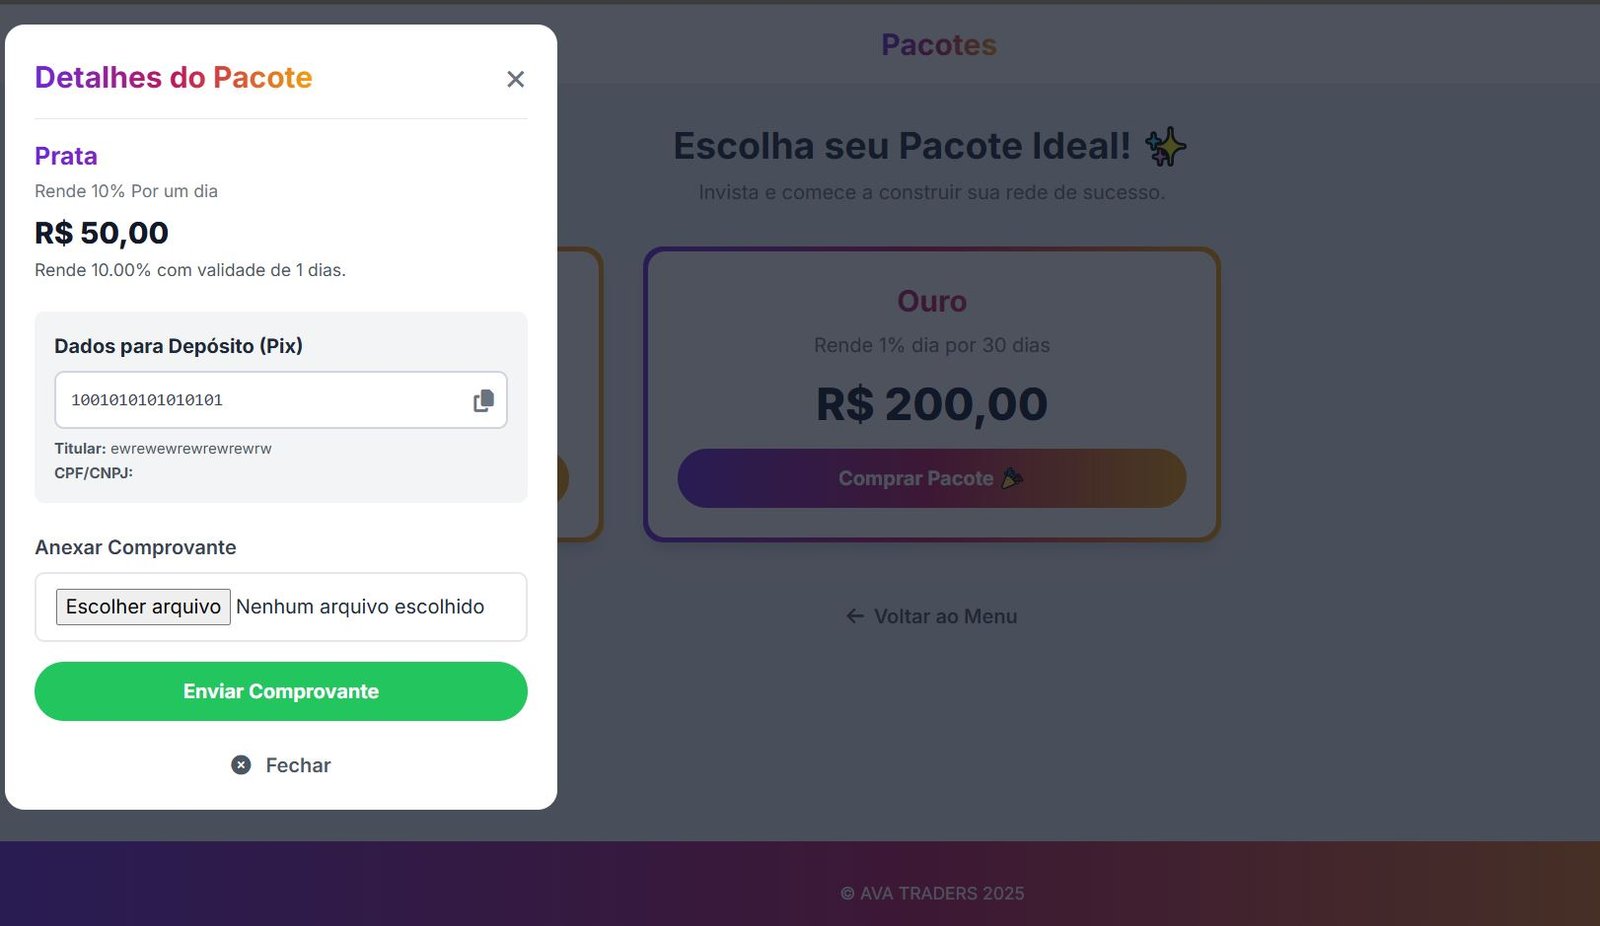Click inside the Pix key number field
Viewport: 1600px width, 926px height.
[x=260, y=400]
